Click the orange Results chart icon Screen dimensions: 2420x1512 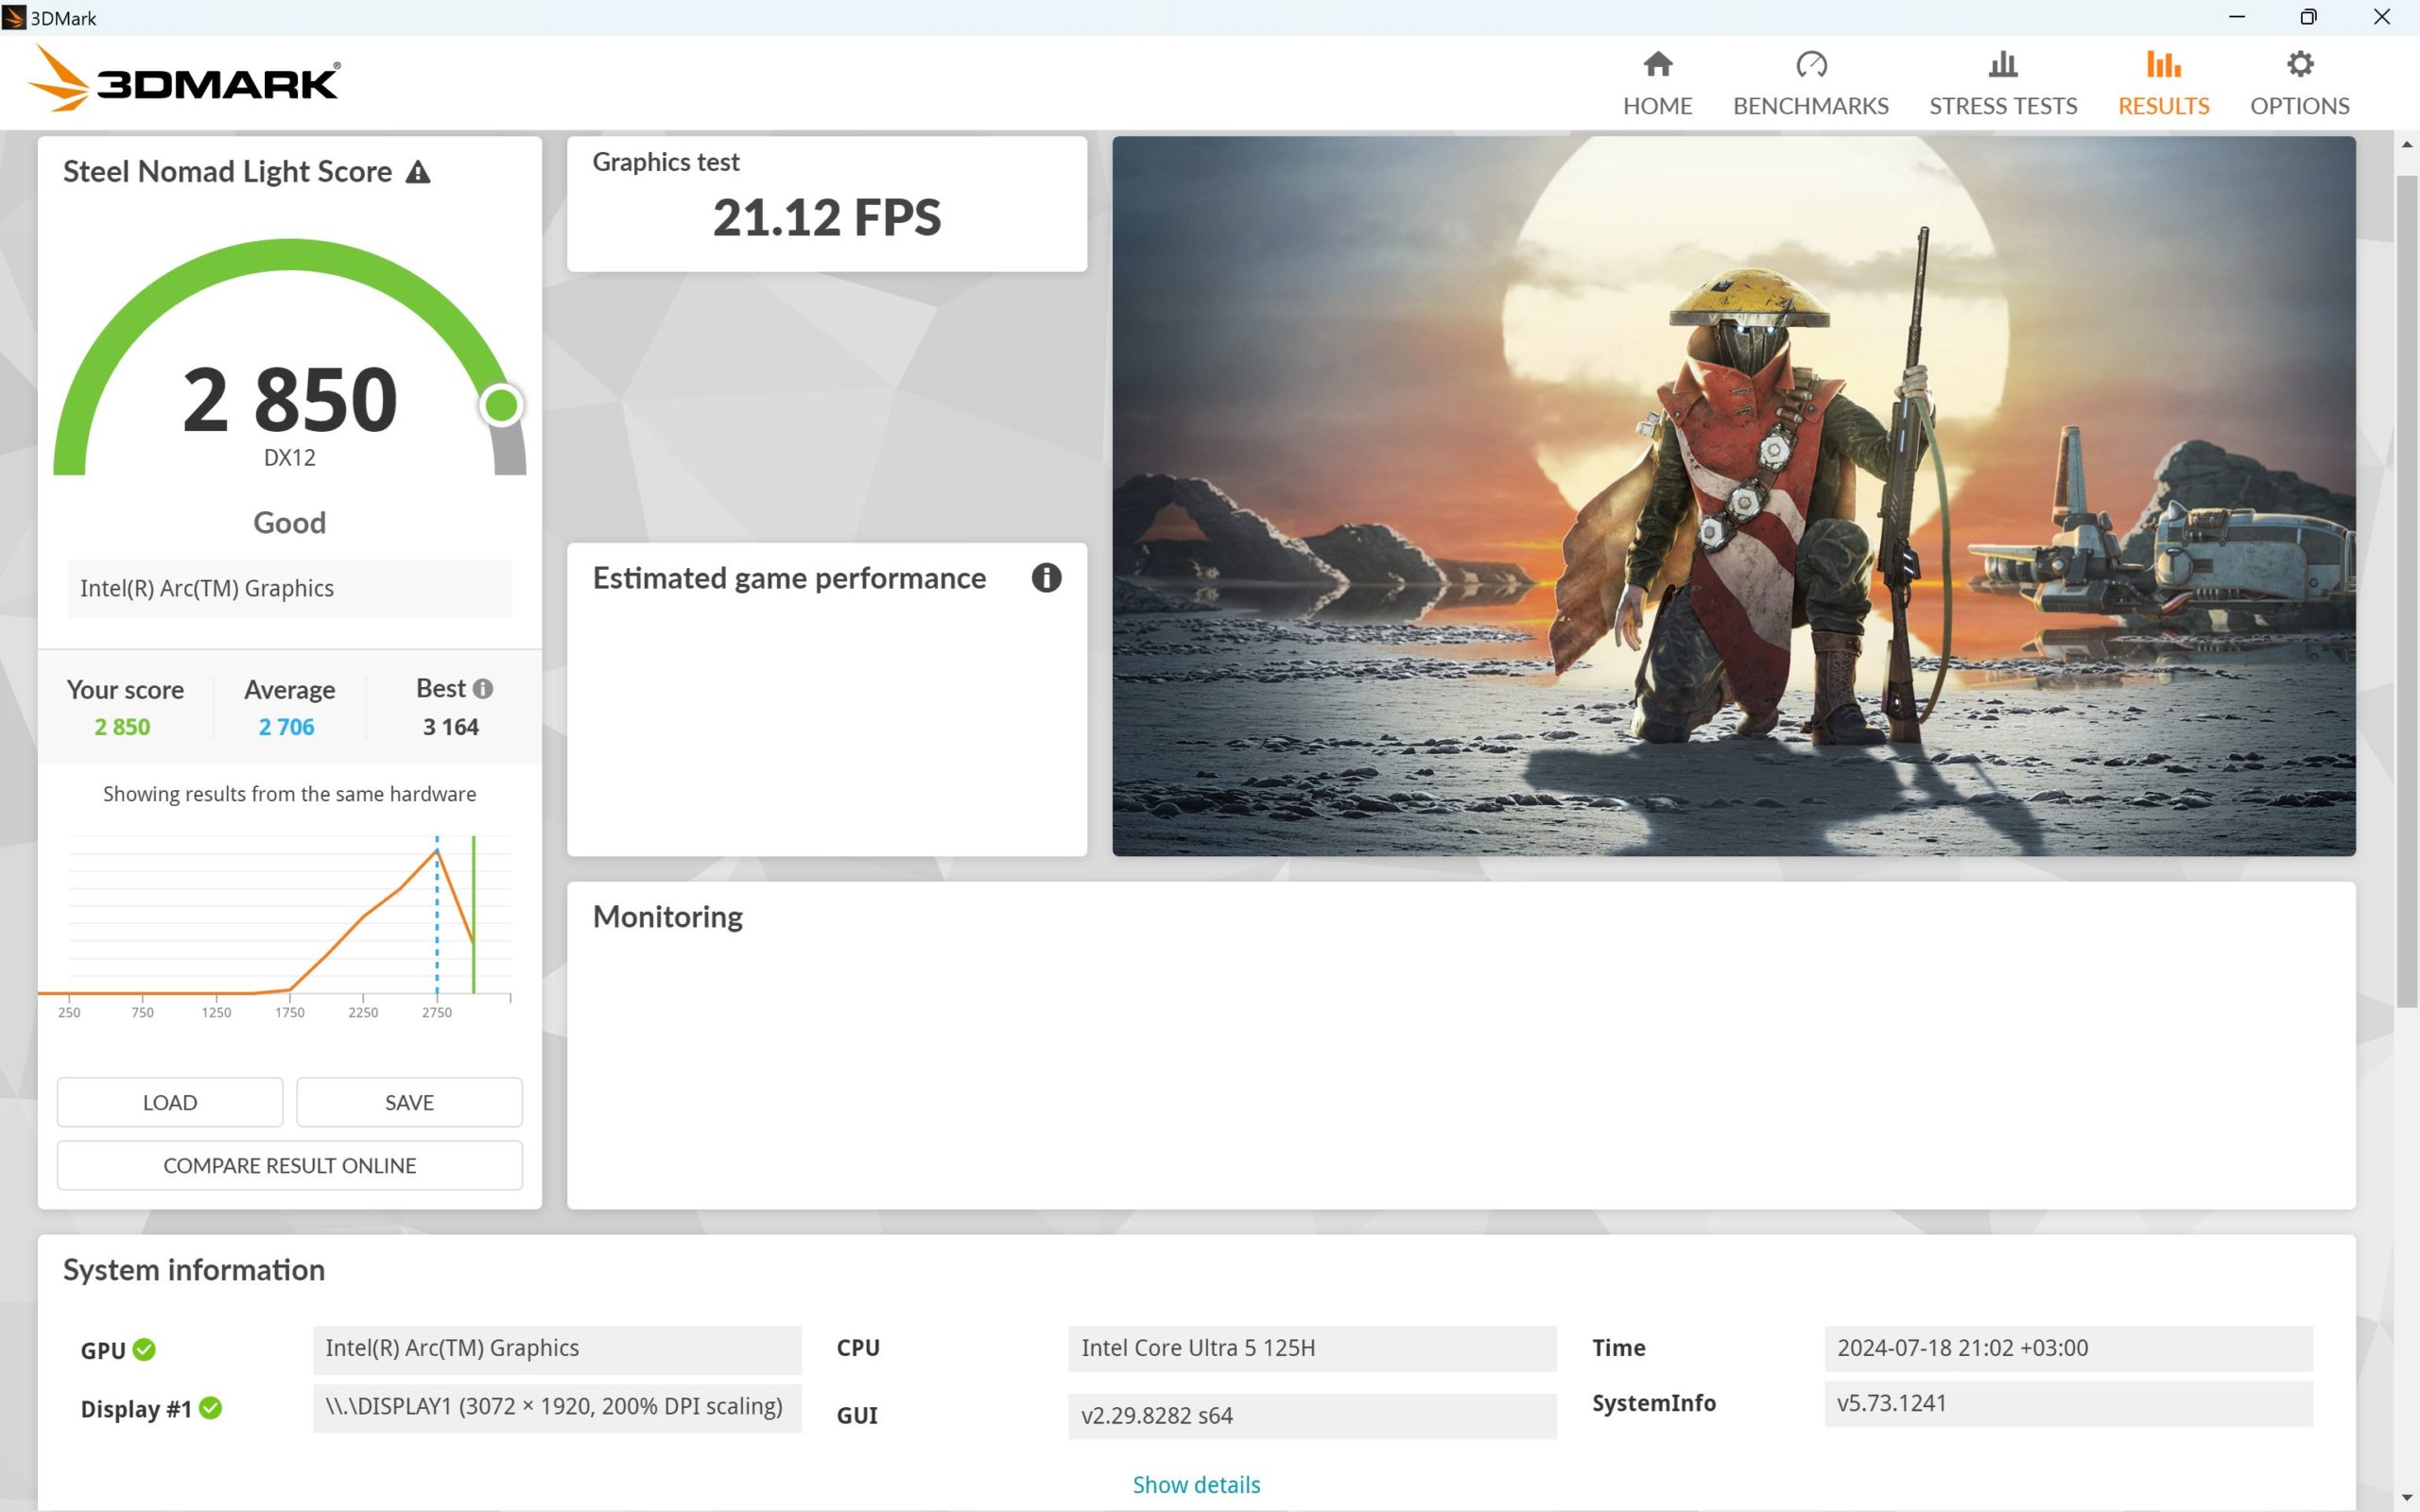click(x=2163, y=64)
